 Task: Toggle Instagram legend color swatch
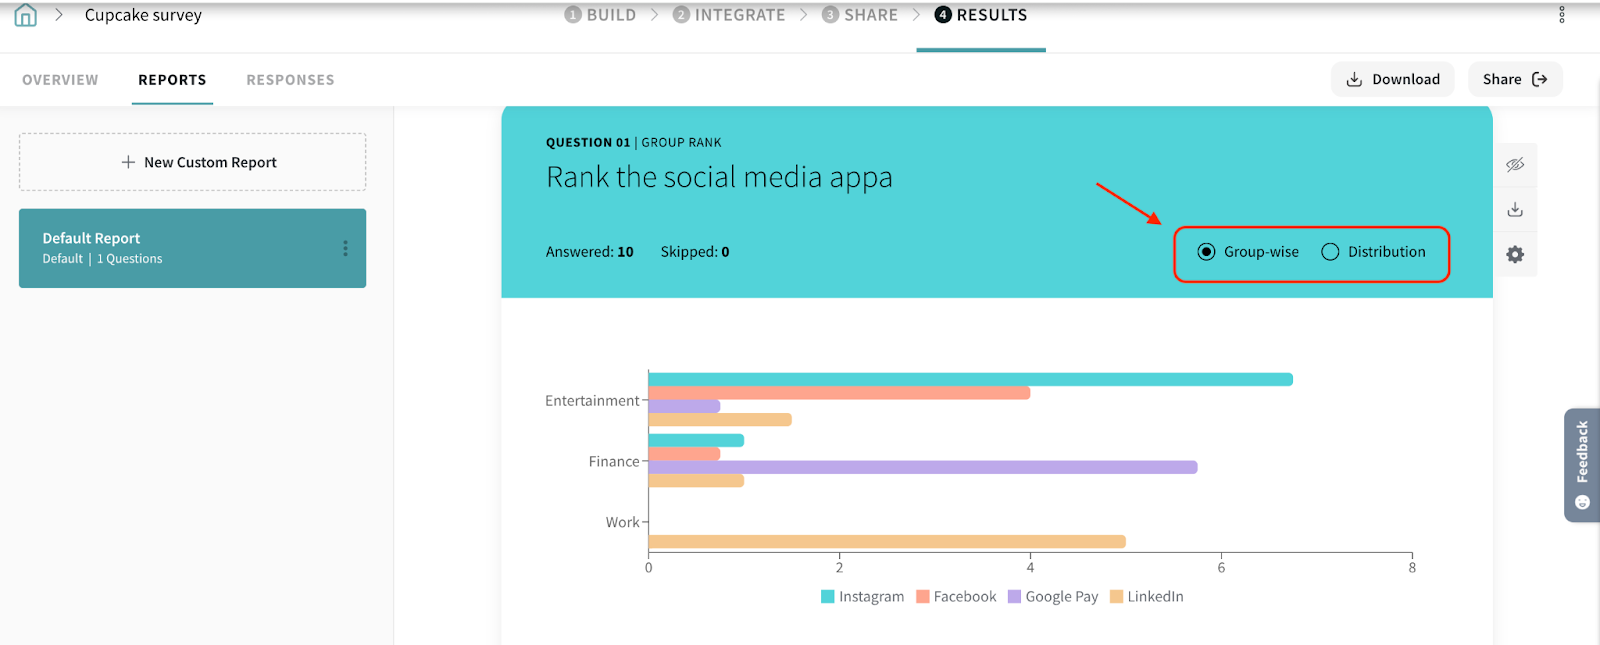pos(828,597)
